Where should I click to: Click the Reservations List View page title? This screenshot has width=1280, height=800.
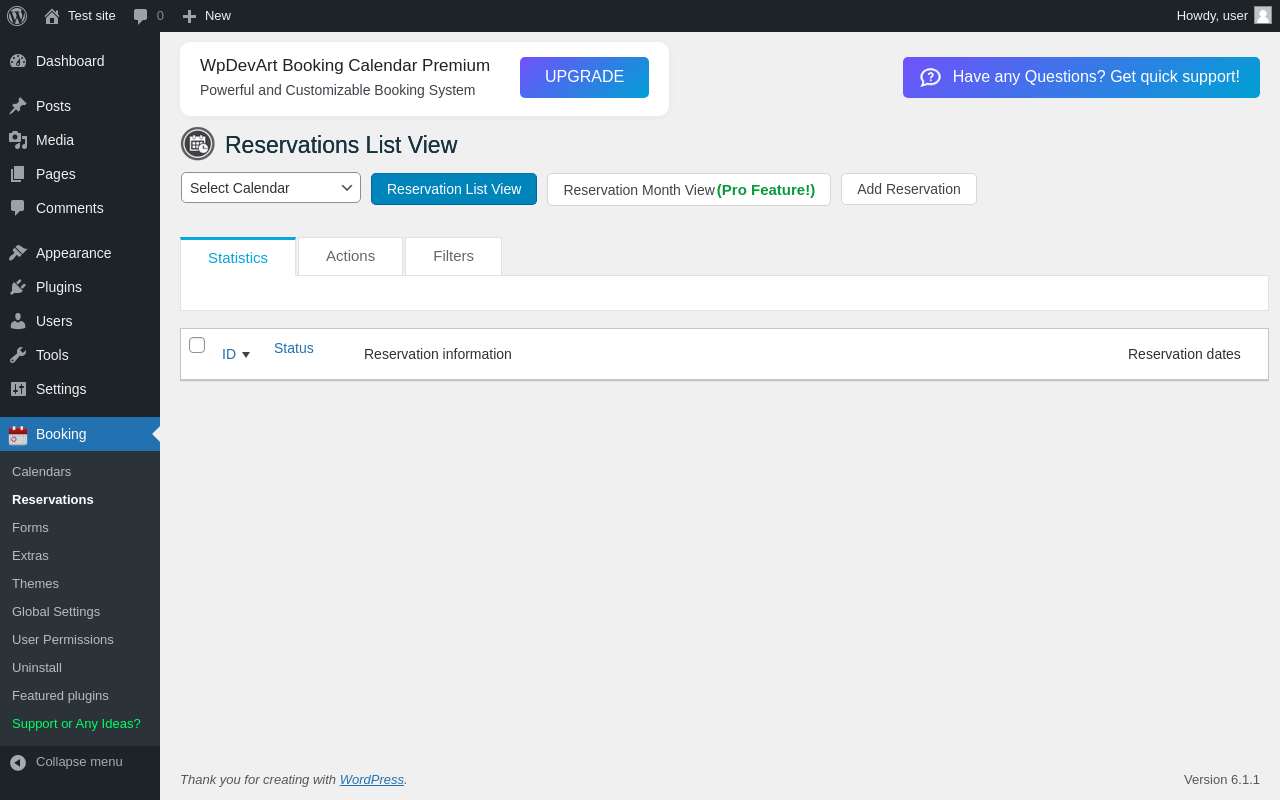point(341,145)
